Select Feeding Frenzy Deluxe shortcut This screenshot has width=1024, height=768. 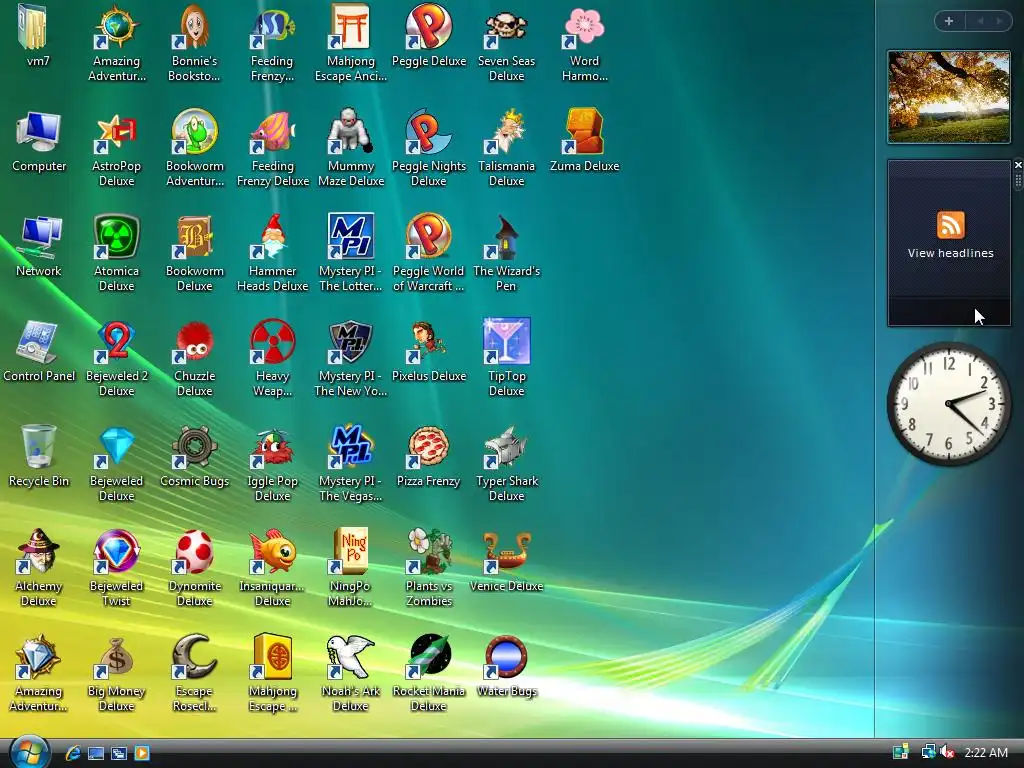pos(272,149)
